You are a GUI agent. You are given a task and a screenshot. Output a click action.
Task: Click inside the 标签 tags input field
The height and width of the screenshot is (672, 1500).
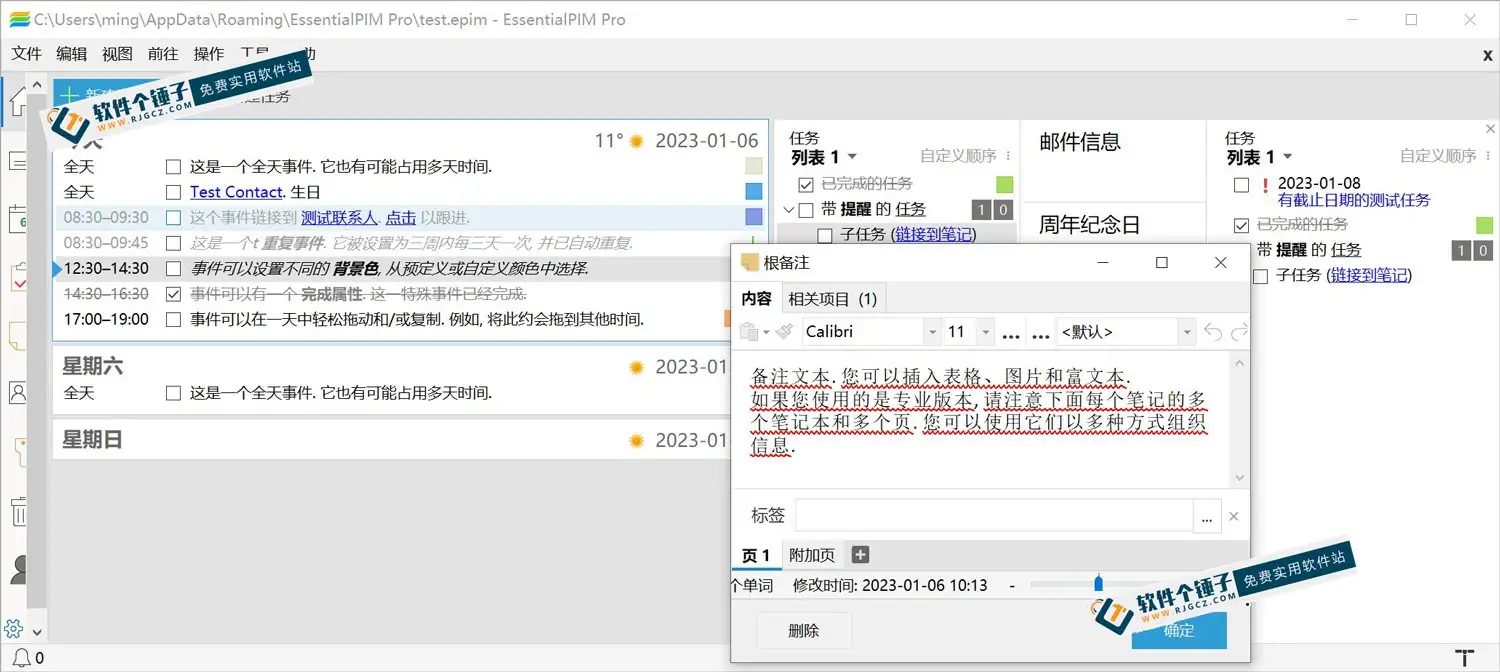pos(994,516)
